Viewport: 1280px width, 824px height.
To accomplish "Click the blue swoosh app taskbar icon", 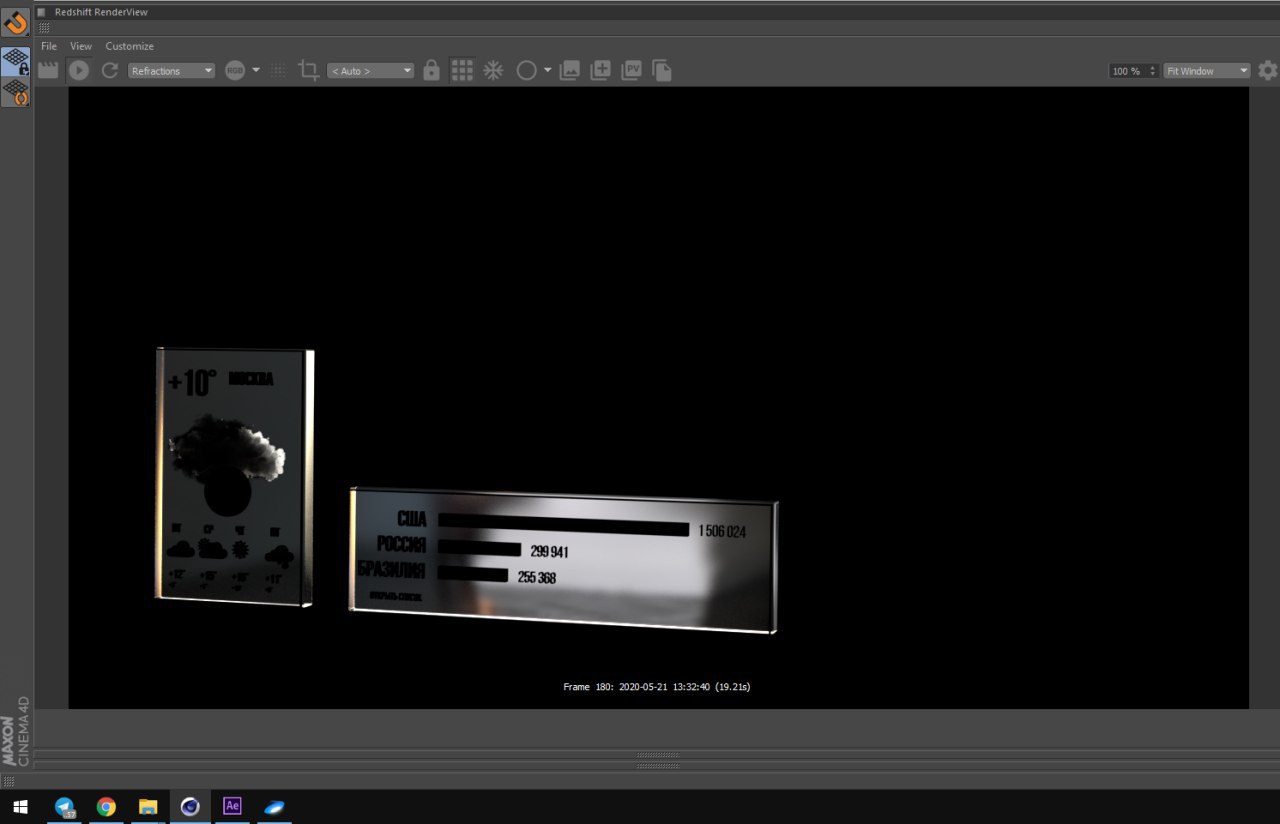I will [274, 806].
